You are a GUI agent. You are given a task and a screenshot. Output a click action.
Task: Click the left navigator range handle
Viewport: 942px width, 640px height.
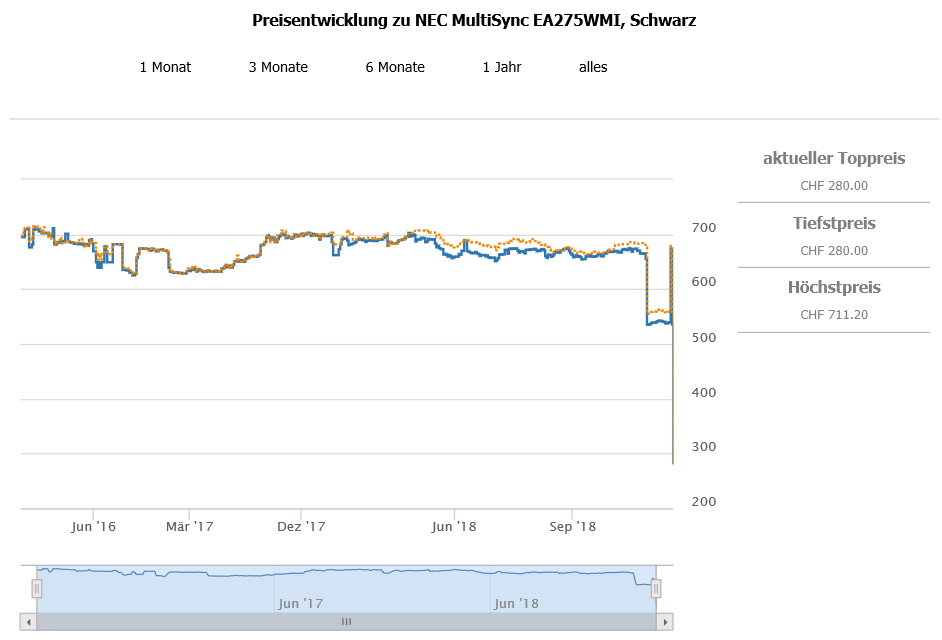point(37,589)
